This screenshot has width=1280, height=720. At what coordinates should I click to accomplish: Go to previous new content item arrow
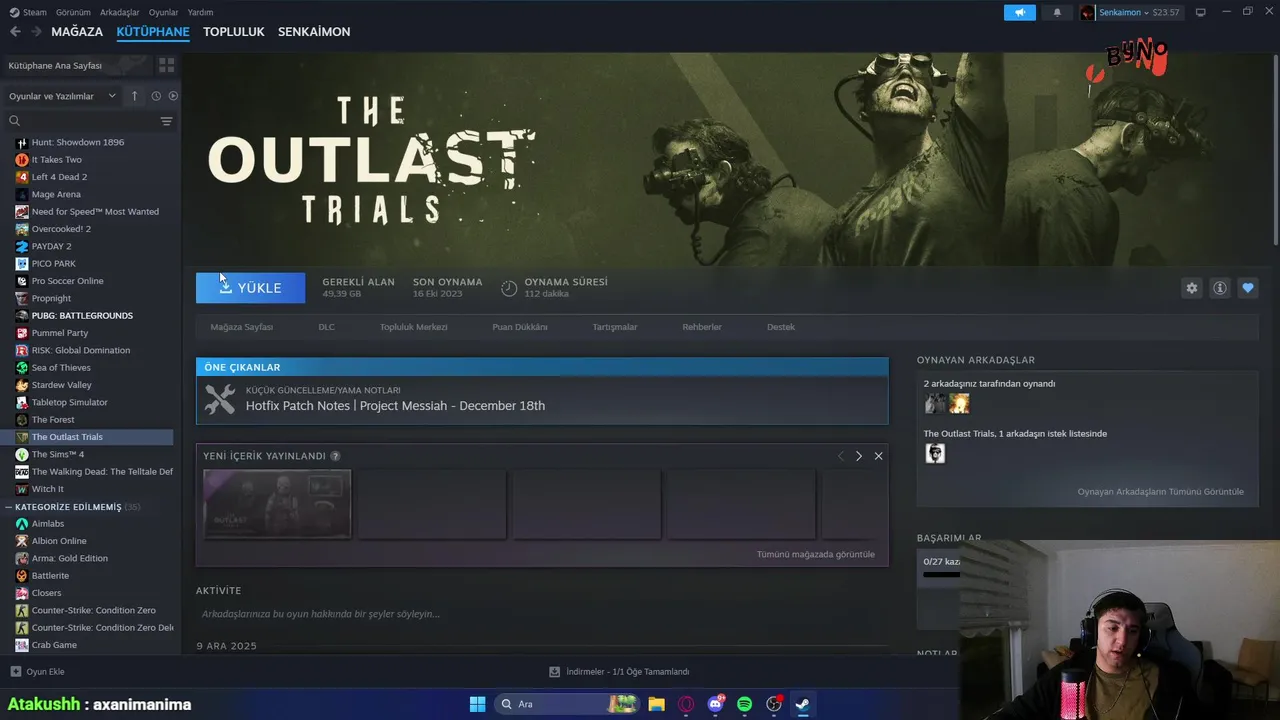point(841,456)
